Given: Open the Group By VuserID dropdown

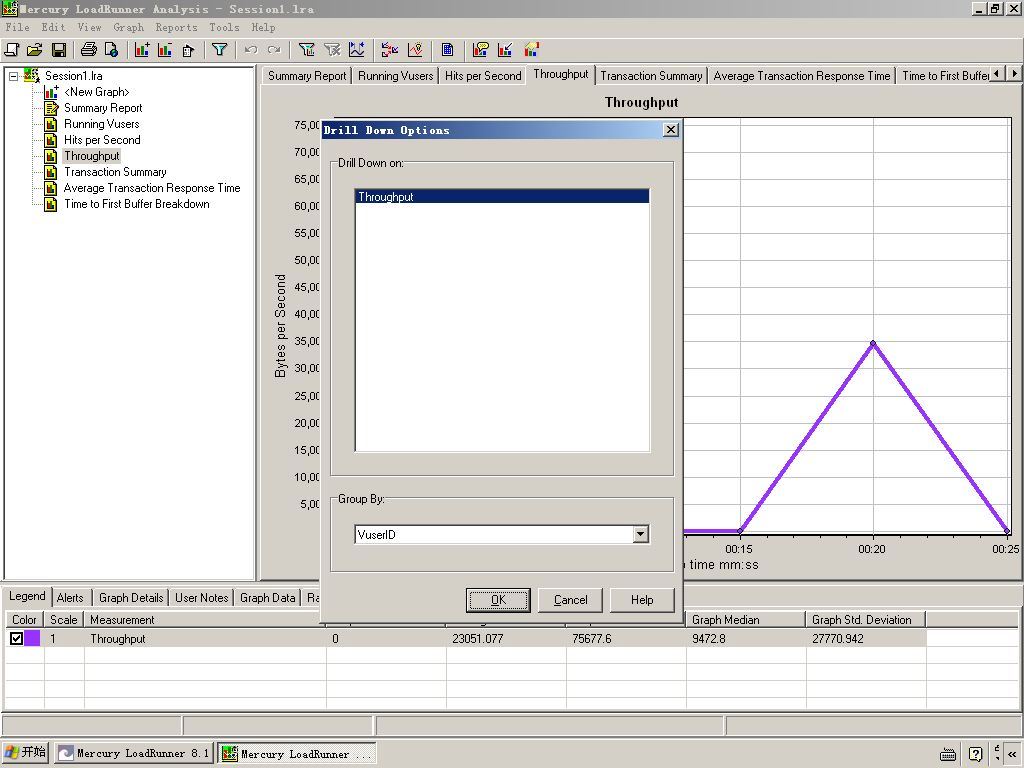Looking at the screenshot, I should [x=641, y=534].
